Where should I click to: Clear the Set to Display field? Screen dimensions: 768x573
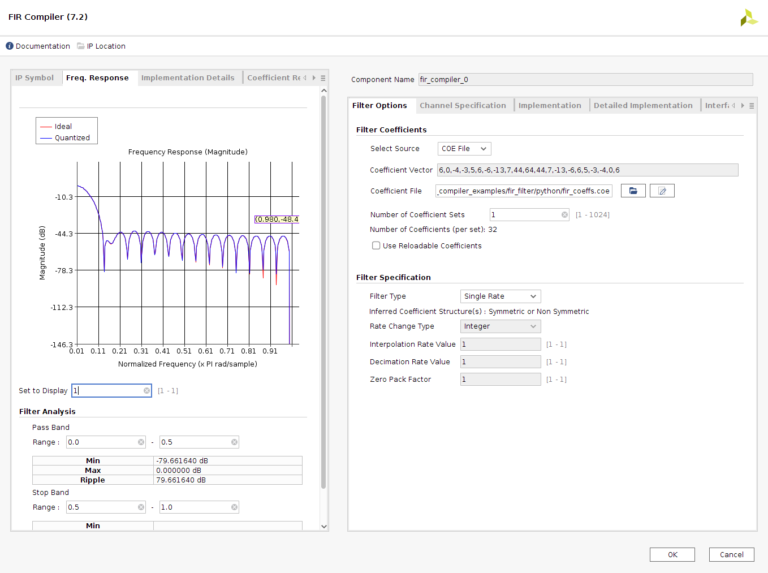(146, 390)
